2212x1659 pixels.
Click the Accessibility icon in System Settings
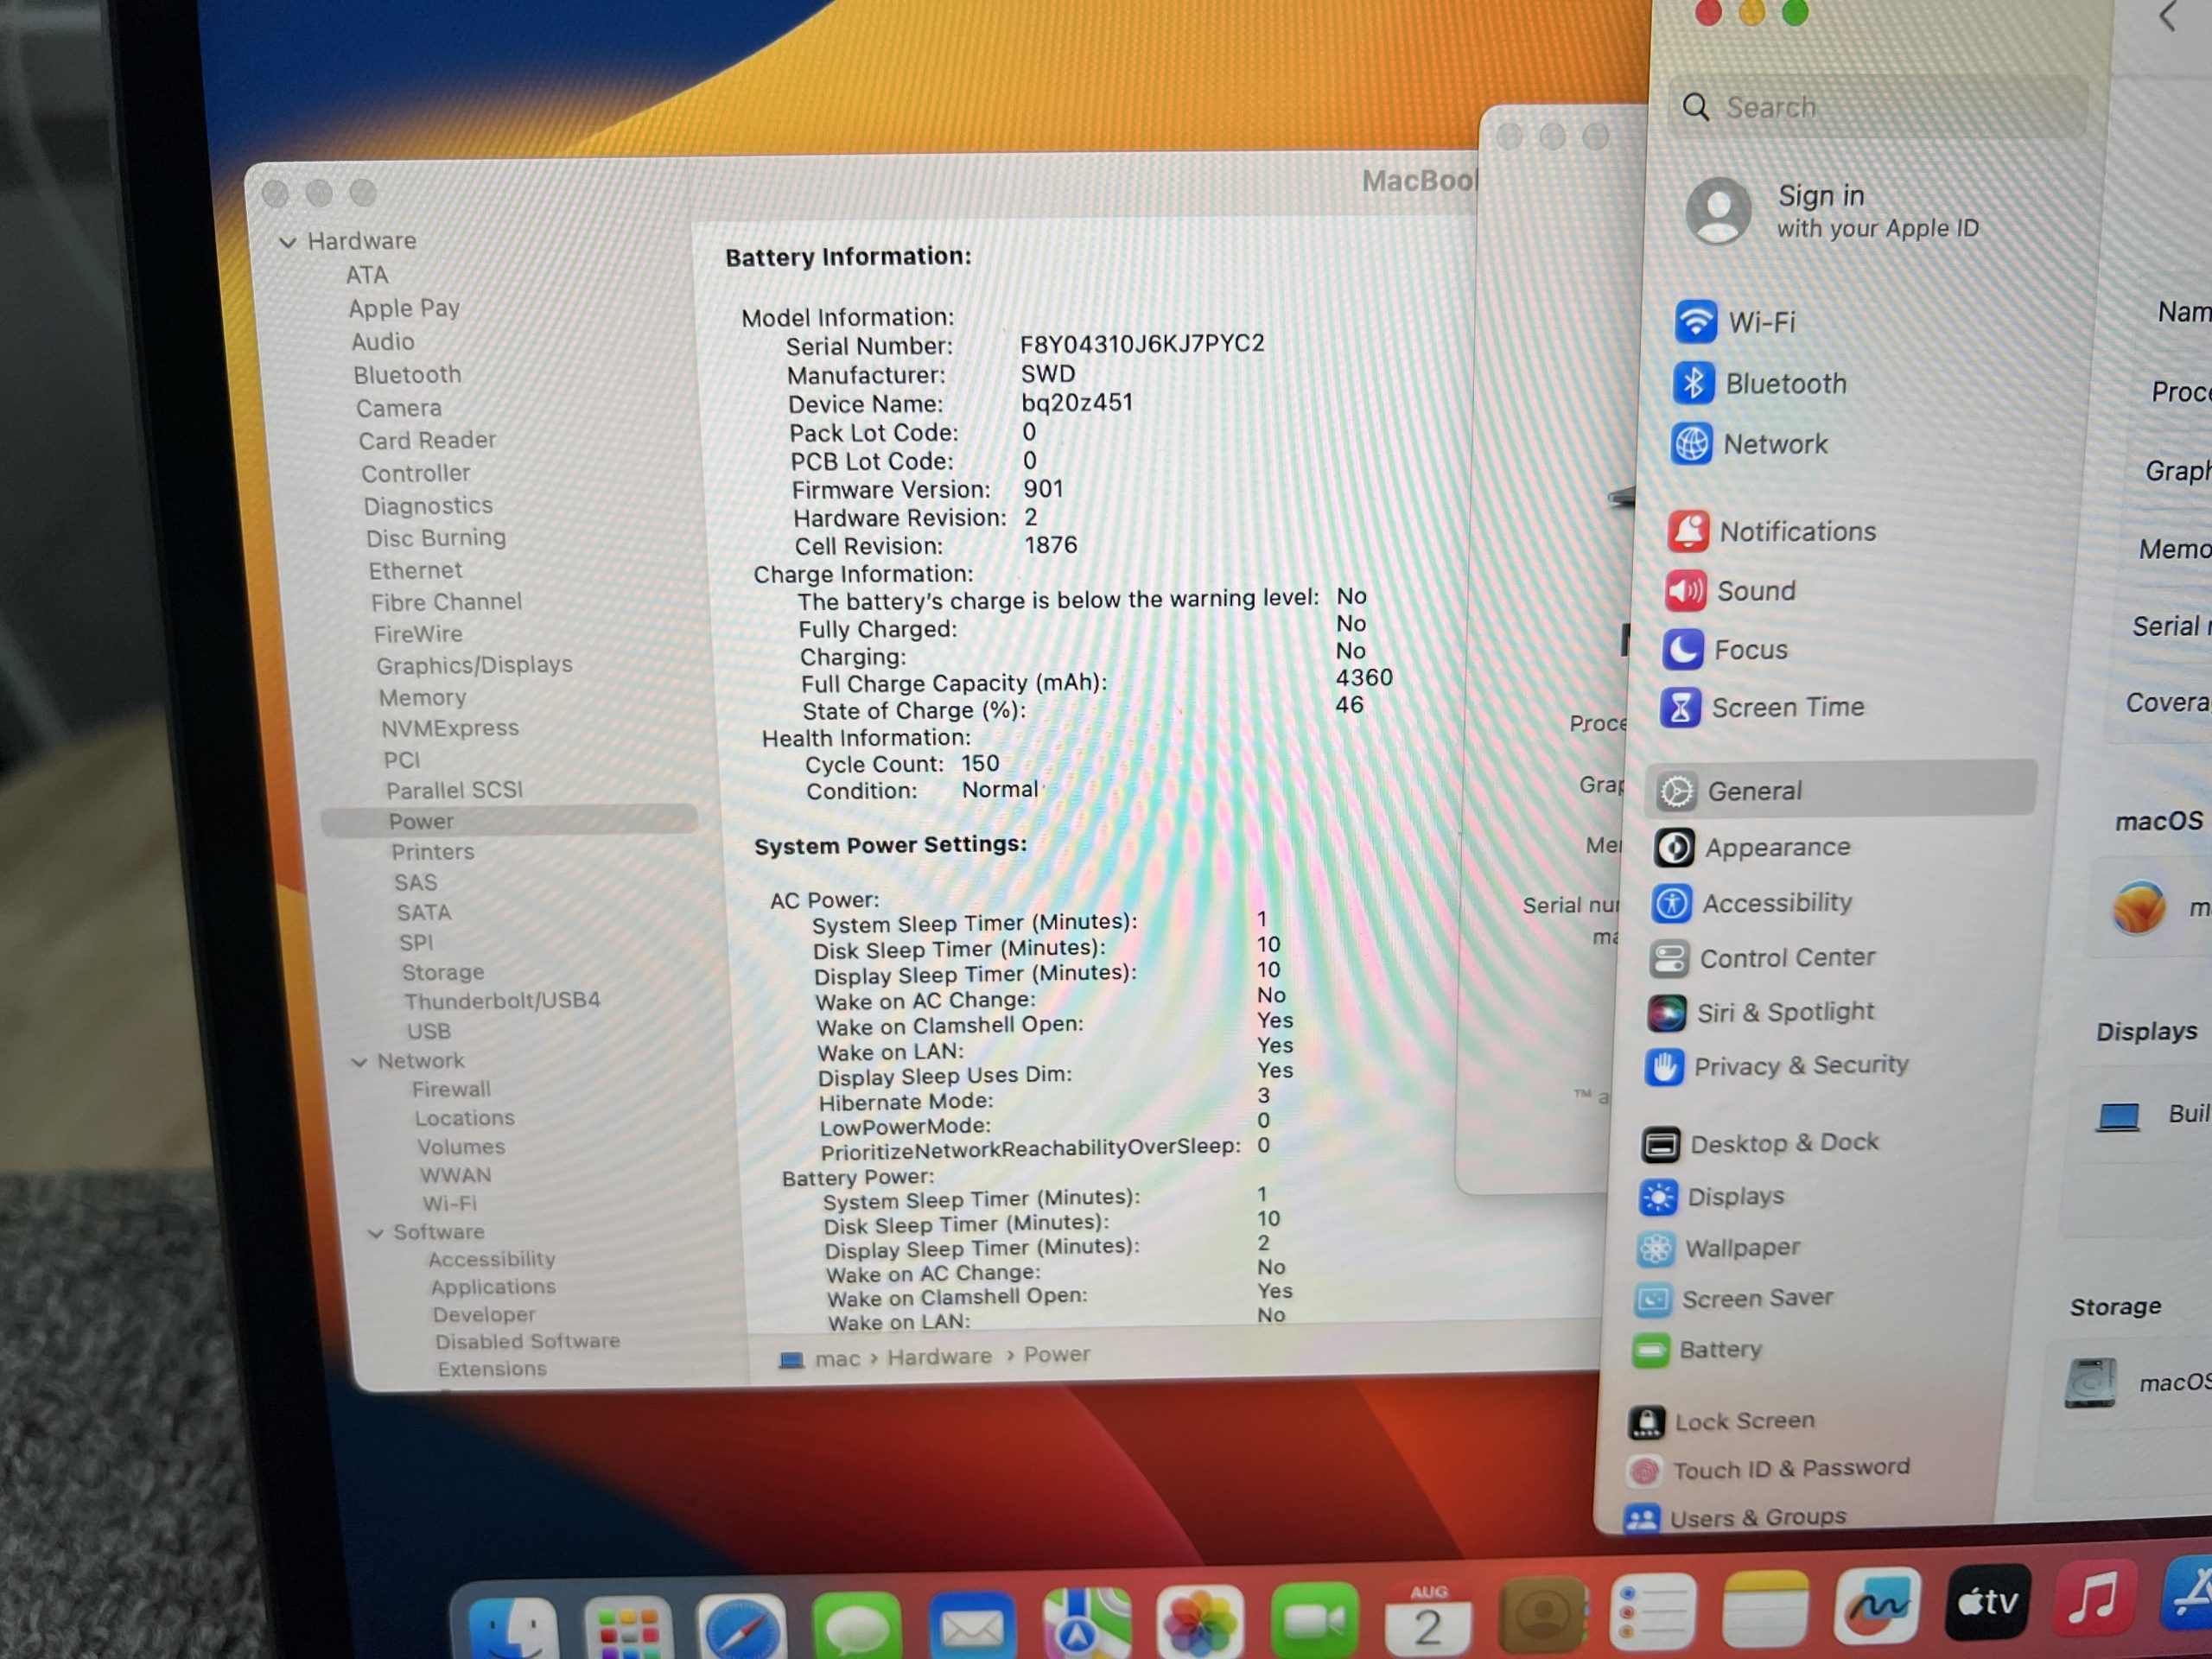(x=1672, y=904)
